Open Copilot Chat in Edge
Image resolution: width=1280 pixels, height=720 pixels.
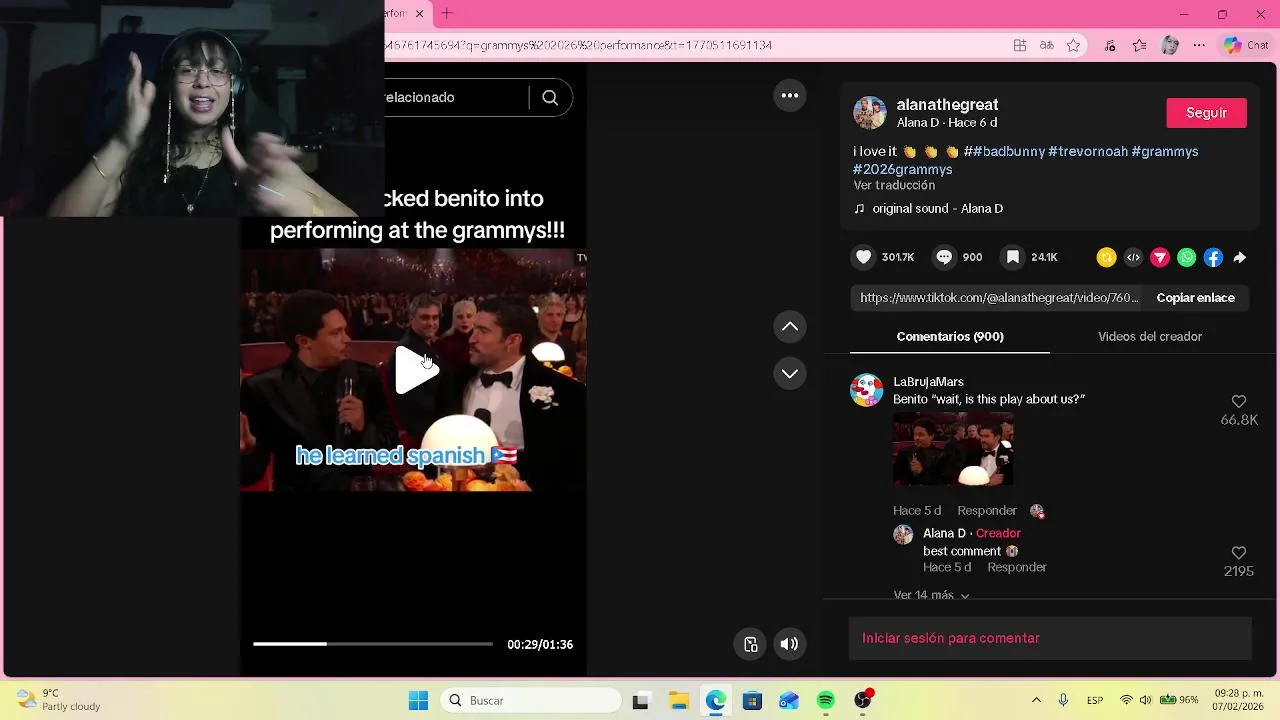pyautogui.click(x=1246, y=45)
